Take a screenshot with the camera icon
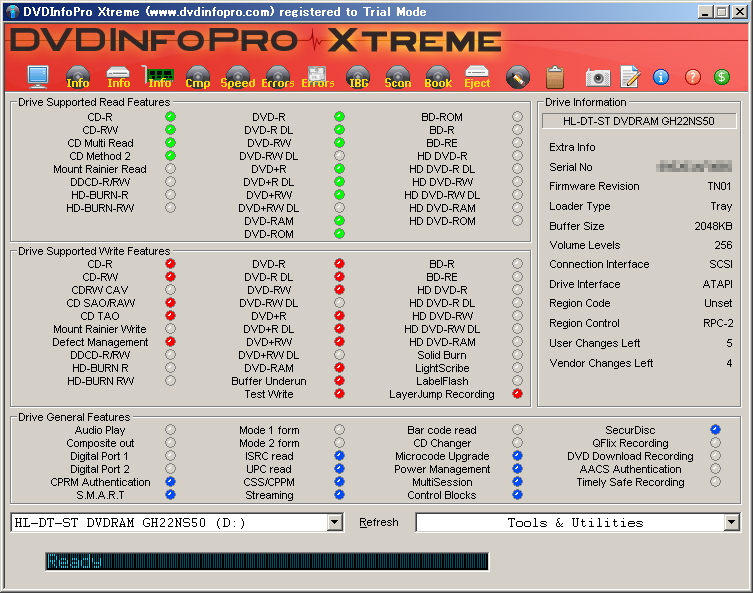The width and height of the screenshot is (753, 593). click(x=598, y=77)
